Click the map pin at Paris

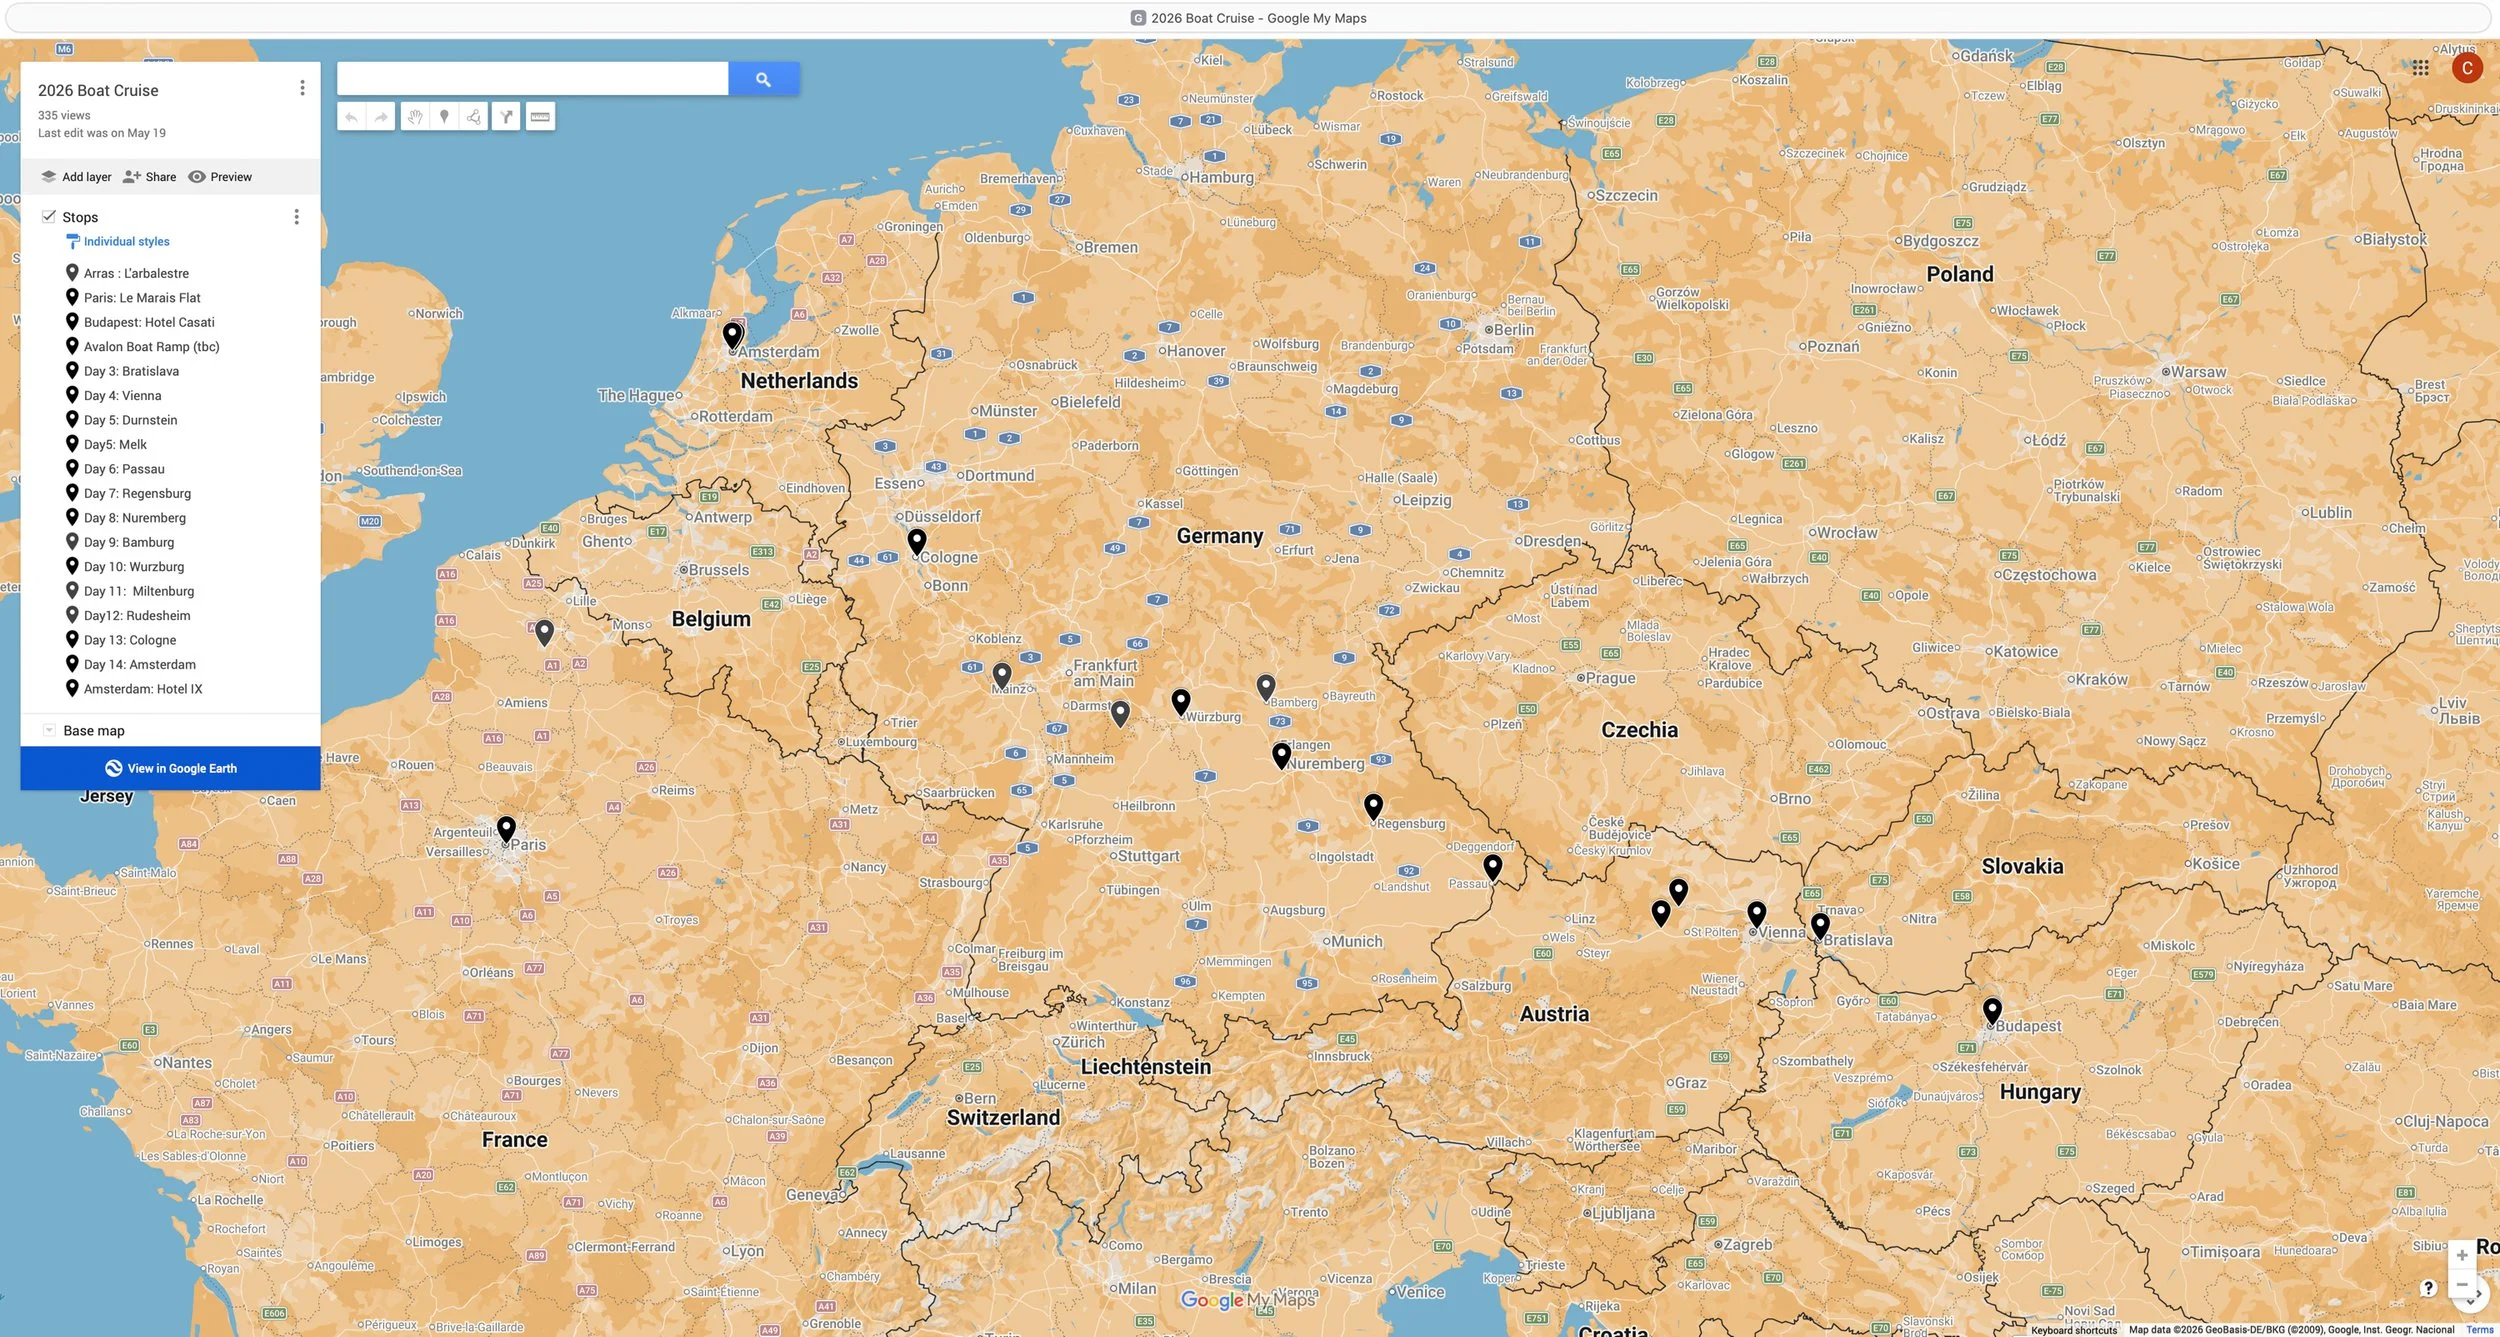506,829
